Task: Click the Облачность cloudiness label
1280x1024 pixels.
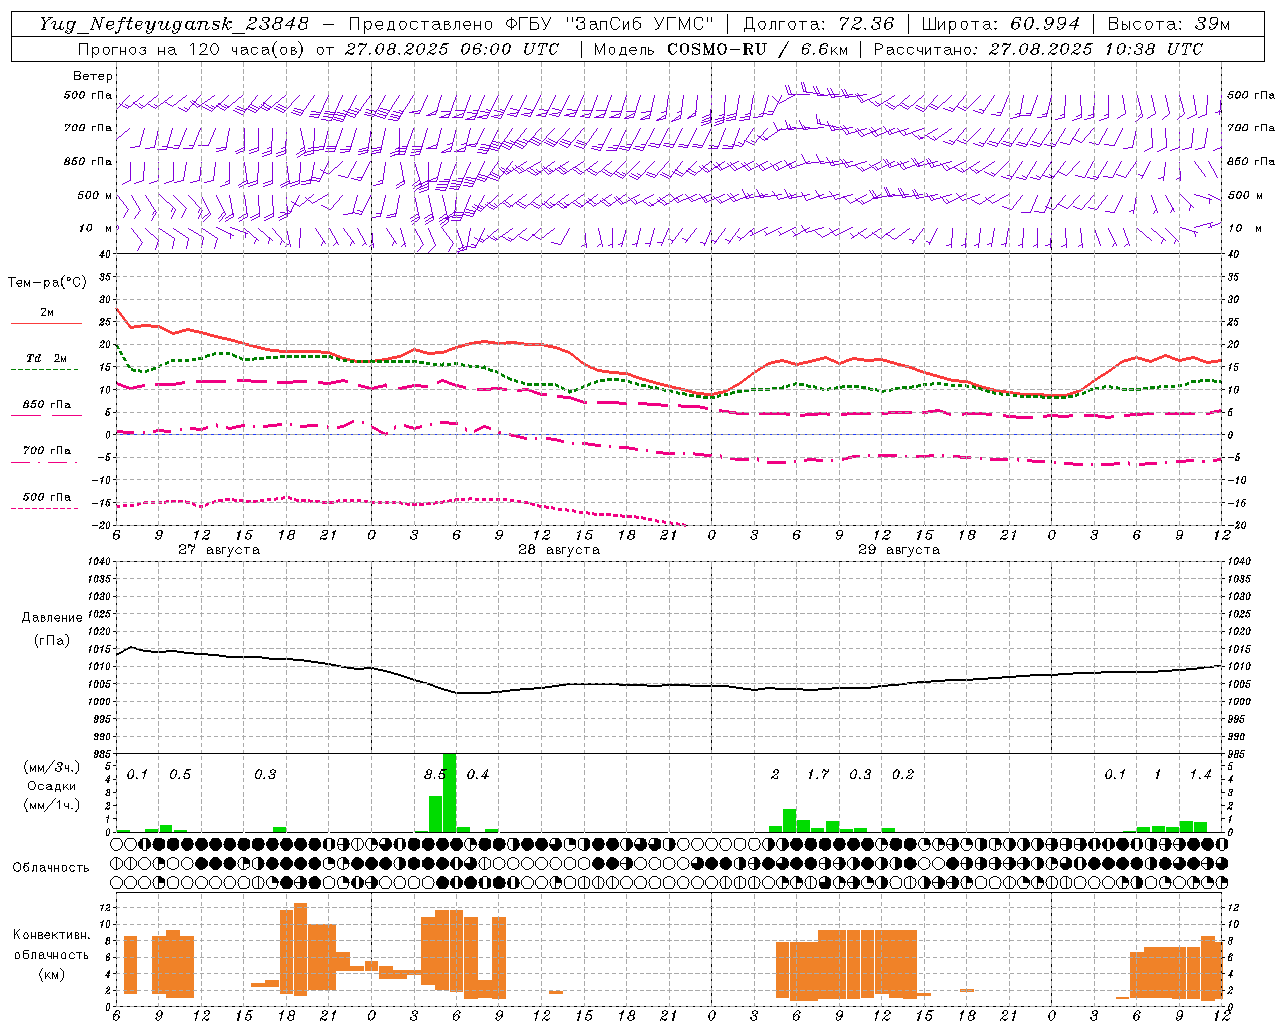Action: (51, 867)
